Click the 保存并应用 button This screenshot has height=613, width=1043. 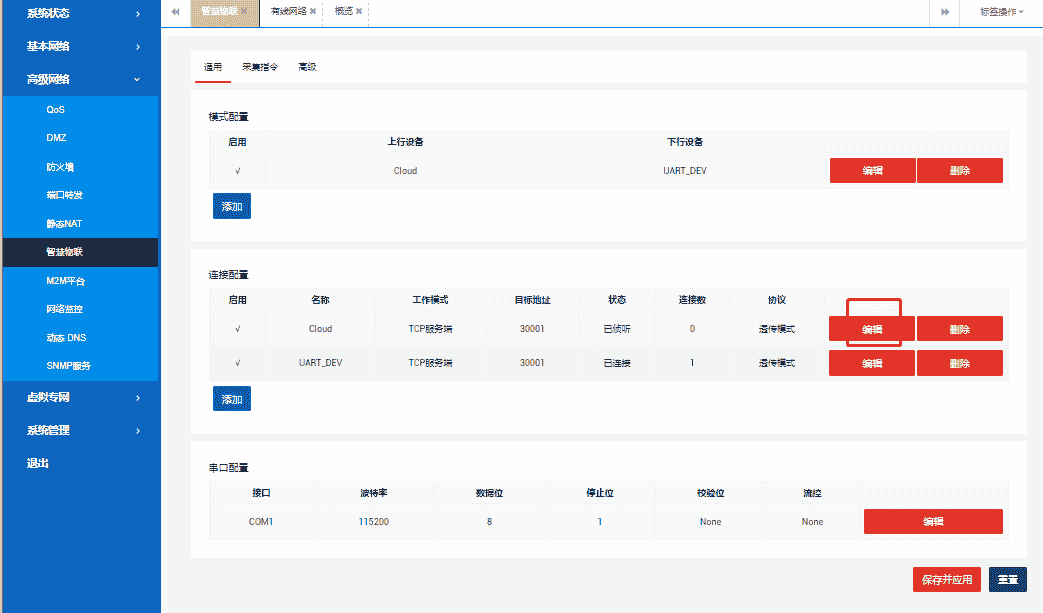[x=946, y=580]
